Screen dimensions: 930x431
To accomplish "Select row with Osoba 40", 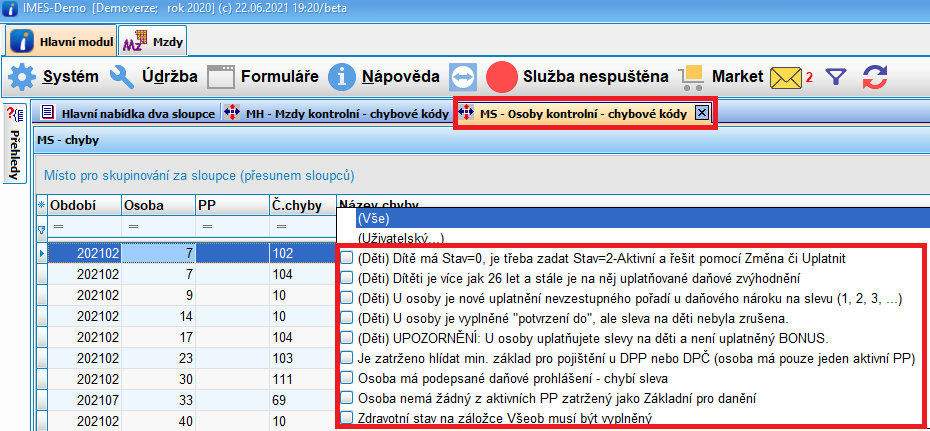I will pos(186,422).
